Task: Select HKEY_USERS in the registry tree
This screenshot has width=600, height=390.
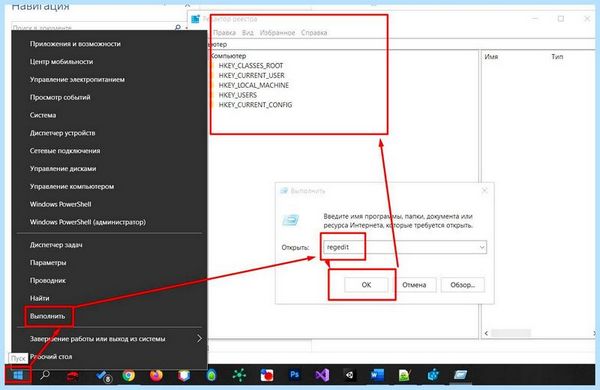Action: click(x=238, y=95)
